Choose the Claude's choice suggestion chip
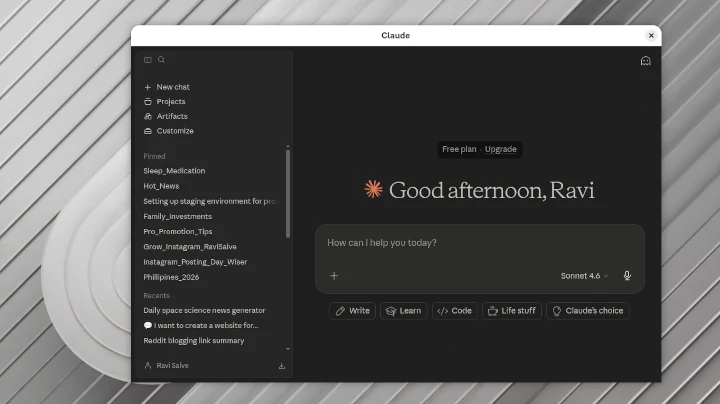 pos(586,311)
